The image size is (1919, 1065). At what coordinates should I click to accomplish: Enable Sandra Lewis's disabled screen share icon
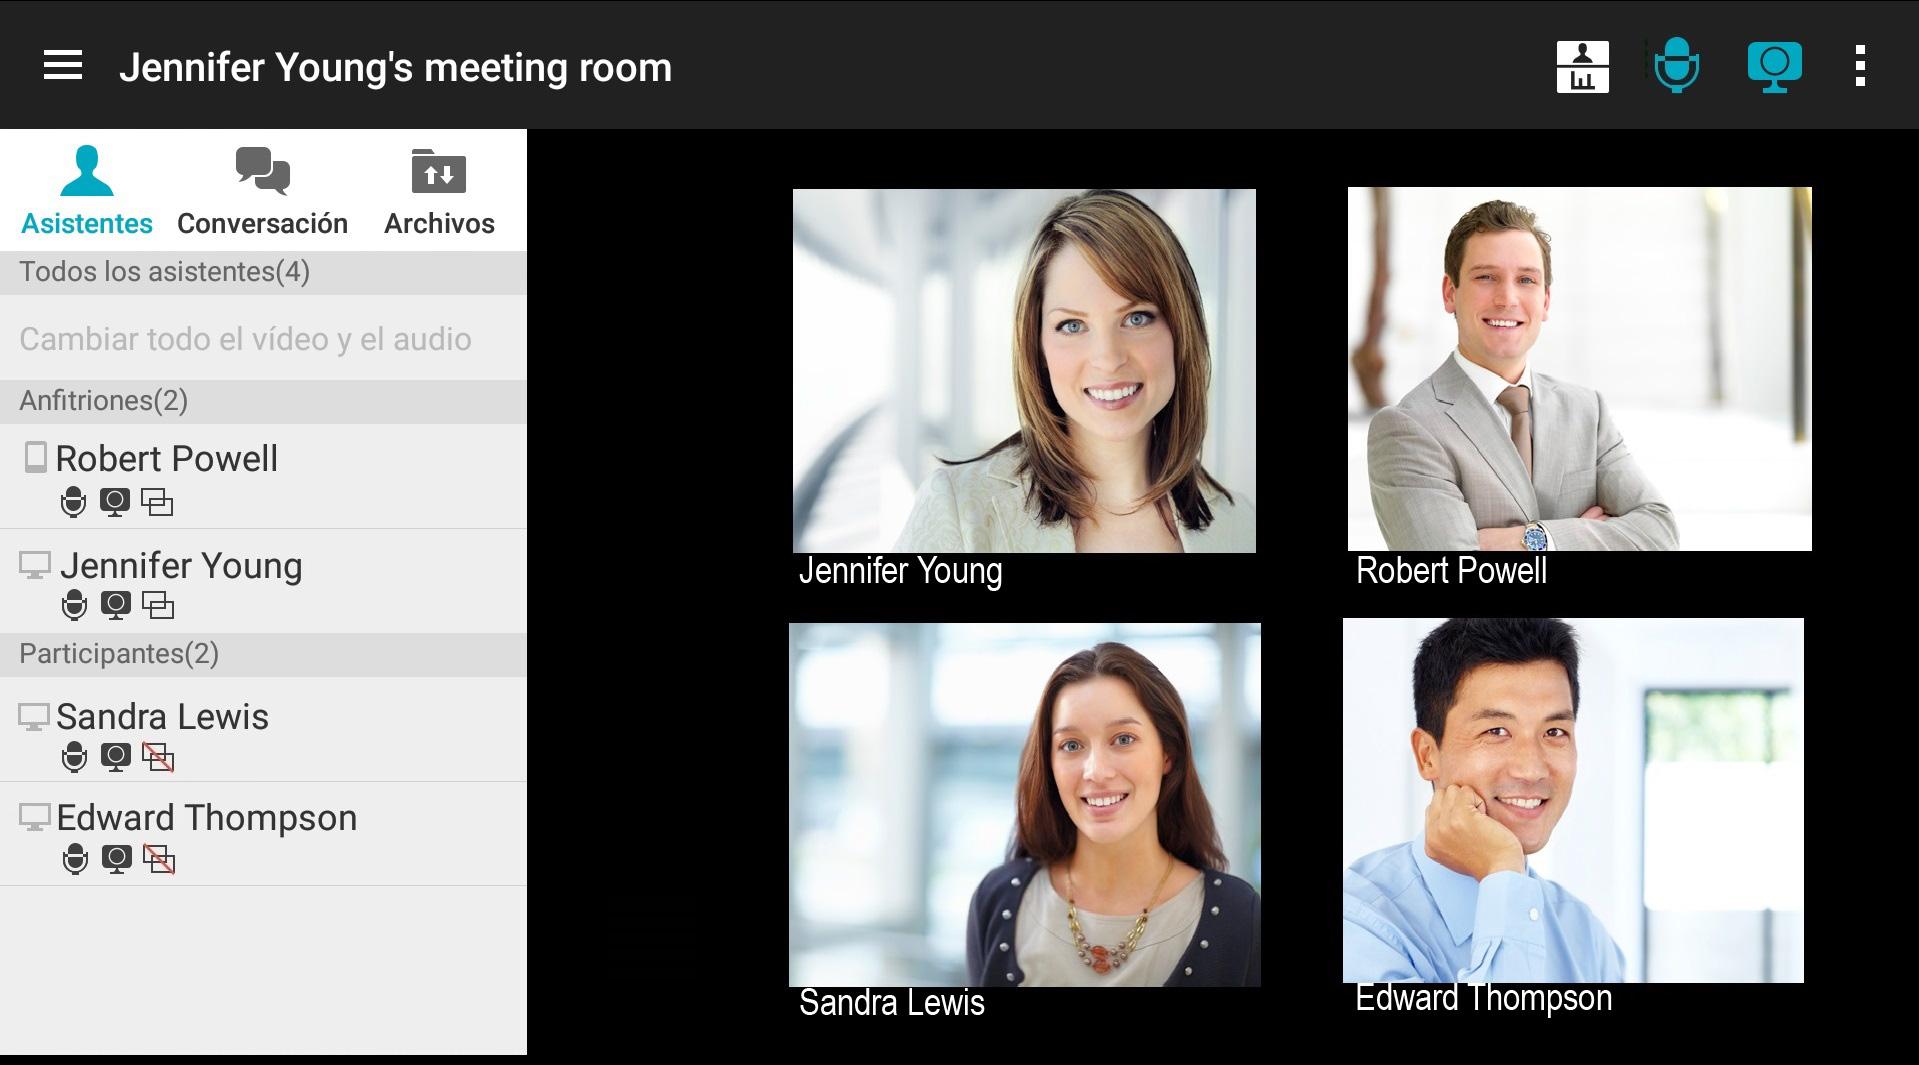tap(158, 757)
